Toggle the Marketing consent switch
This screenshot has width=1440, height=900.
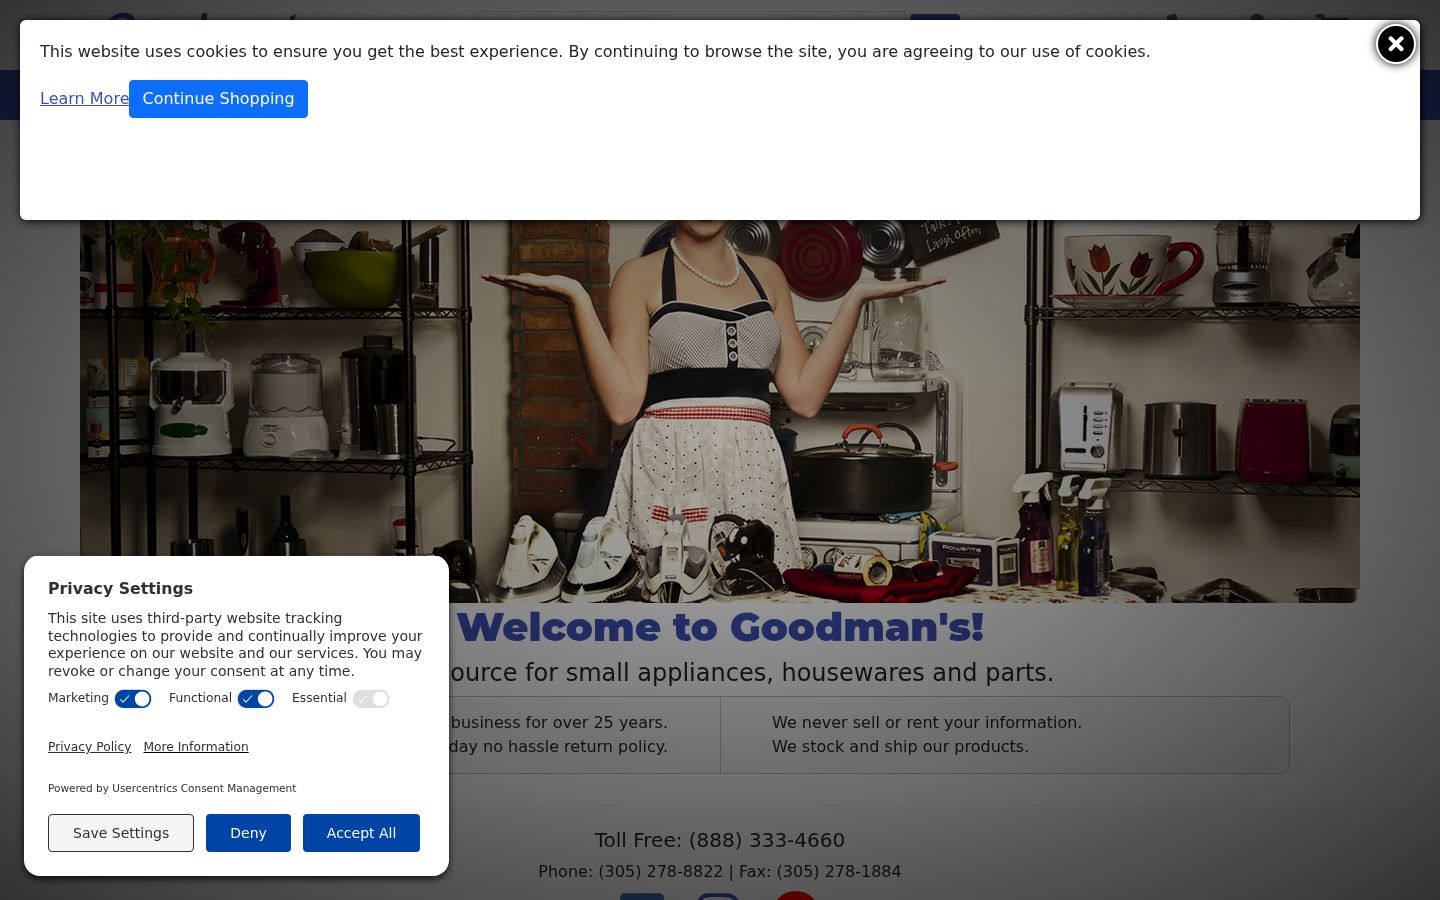pos(133,699)
